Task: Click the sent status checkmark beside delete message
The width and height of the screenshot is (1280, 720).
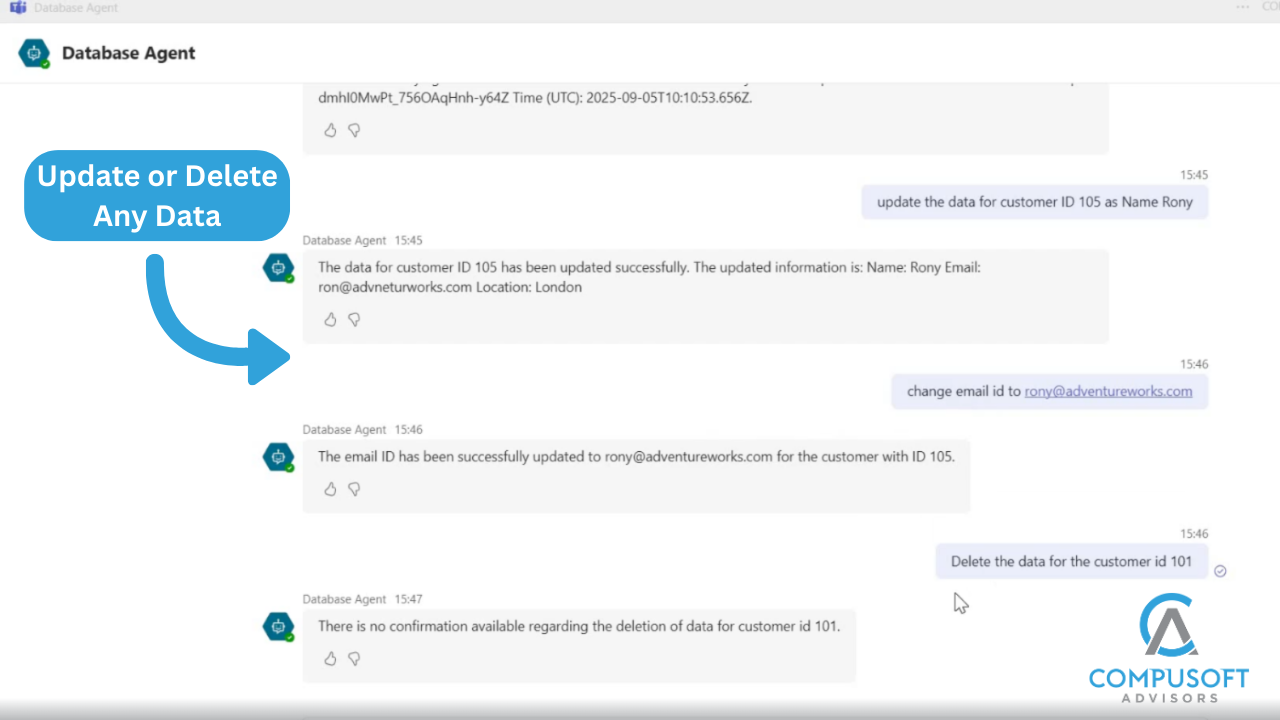Action: (1220, 571)
